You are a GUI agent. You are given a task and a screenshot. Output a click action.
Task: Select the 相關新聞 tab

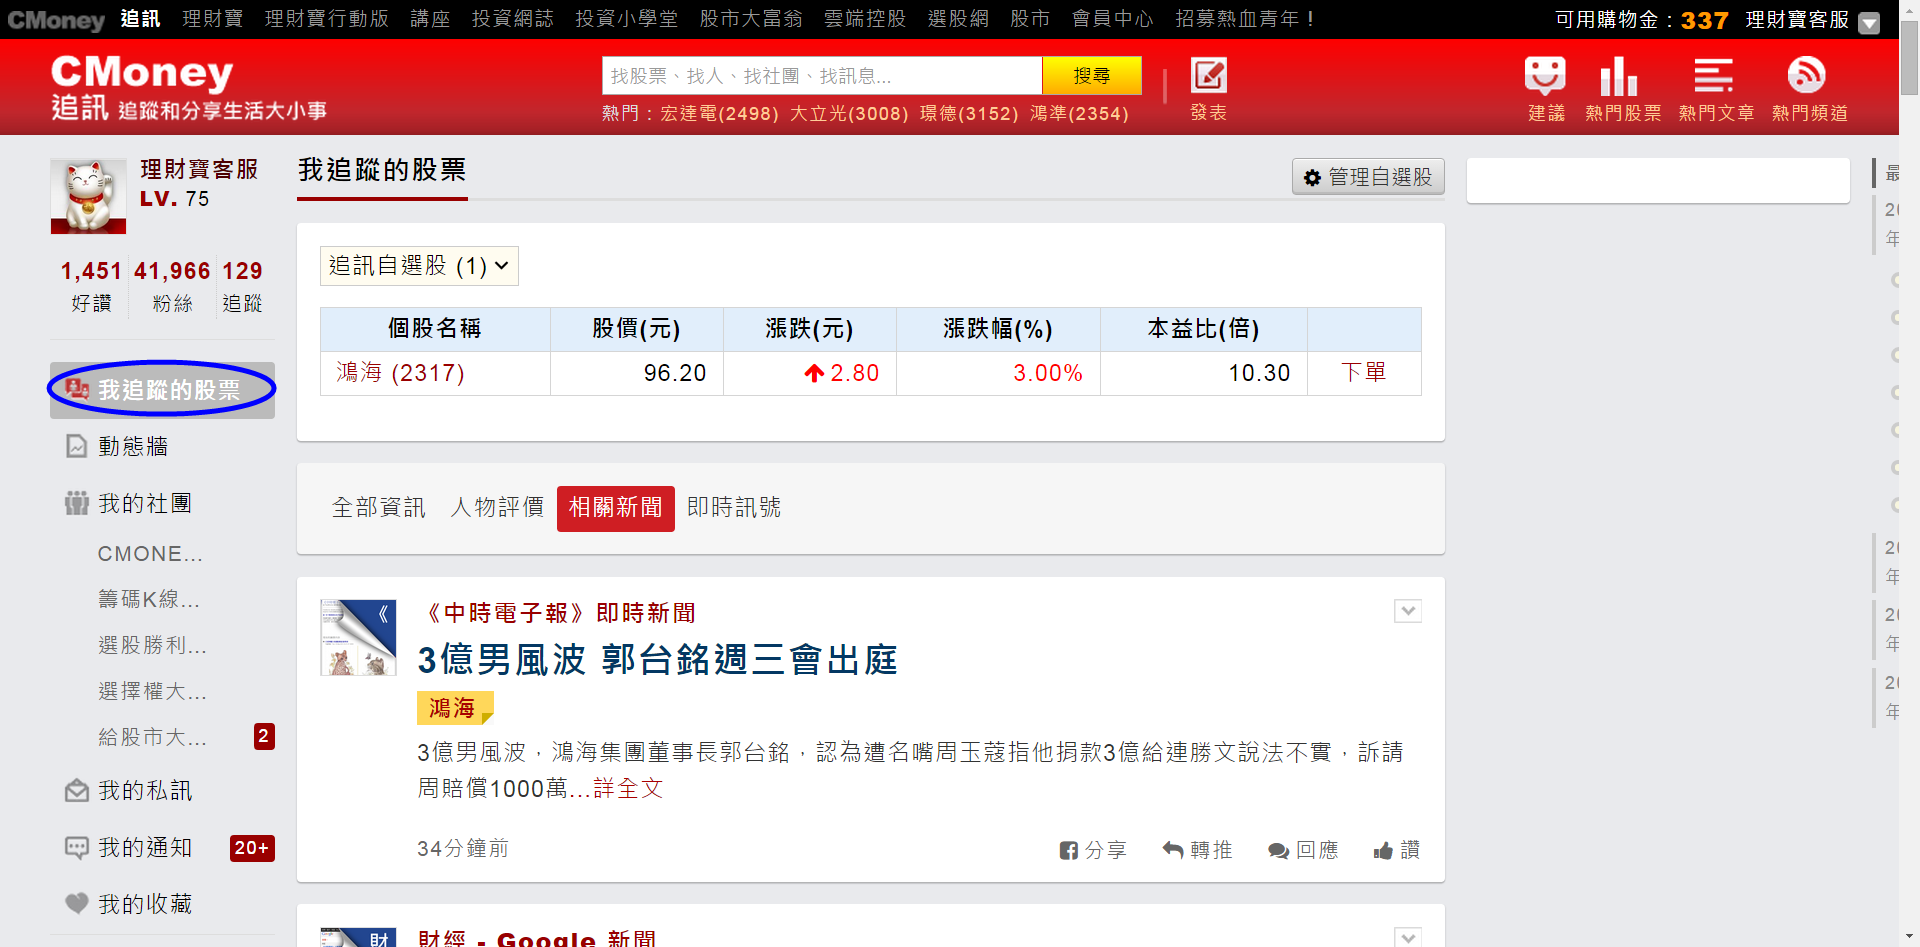click(x=616, y=508)
